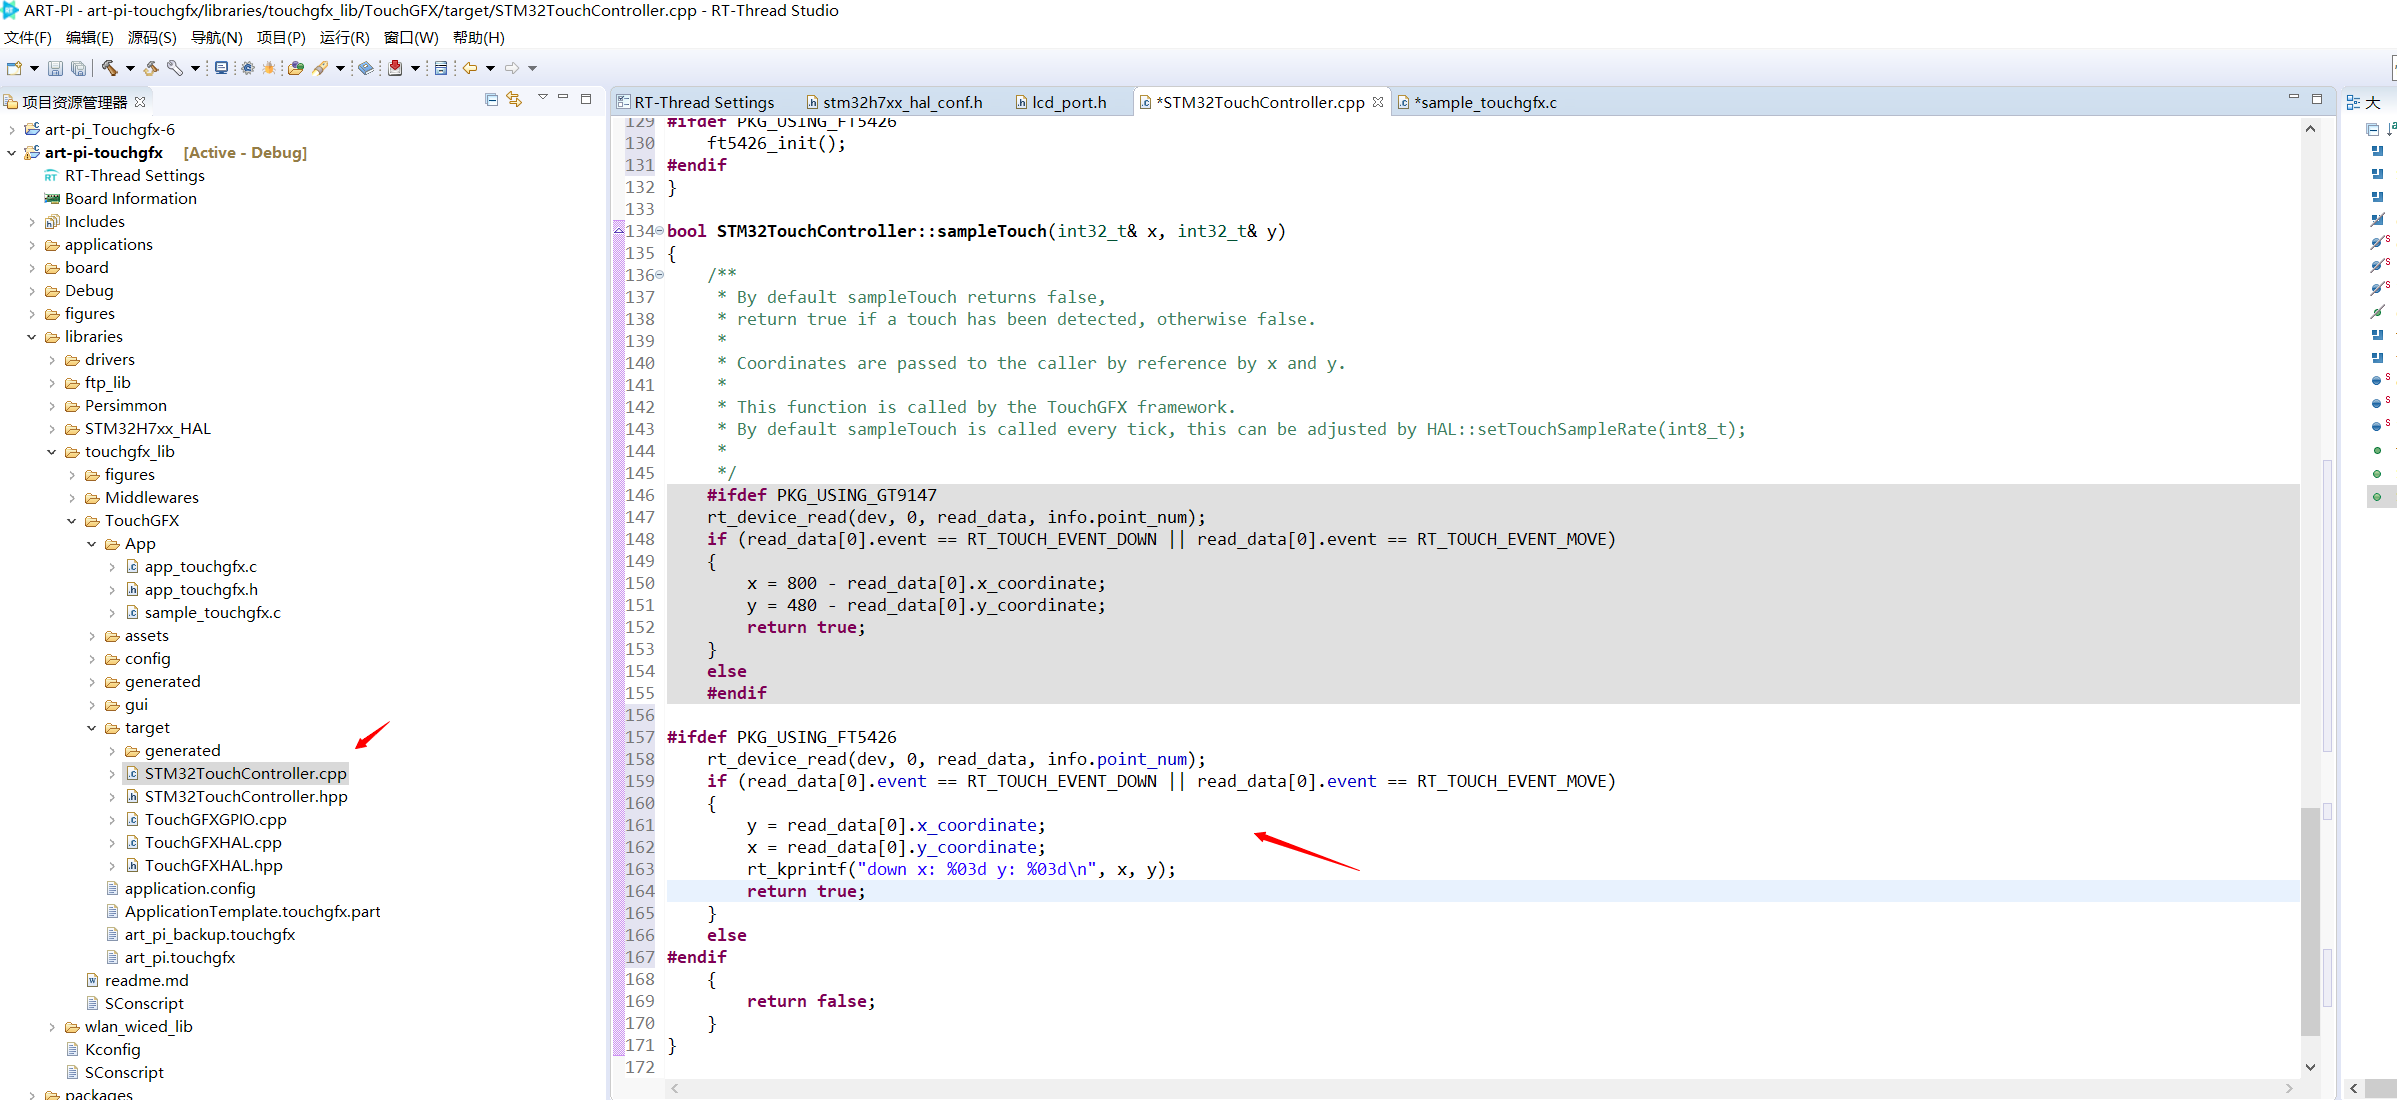This screenshot has height=1100, width=2397.
Task: Toggle fold marker at line 134
Action: click(x=659, y=231)
